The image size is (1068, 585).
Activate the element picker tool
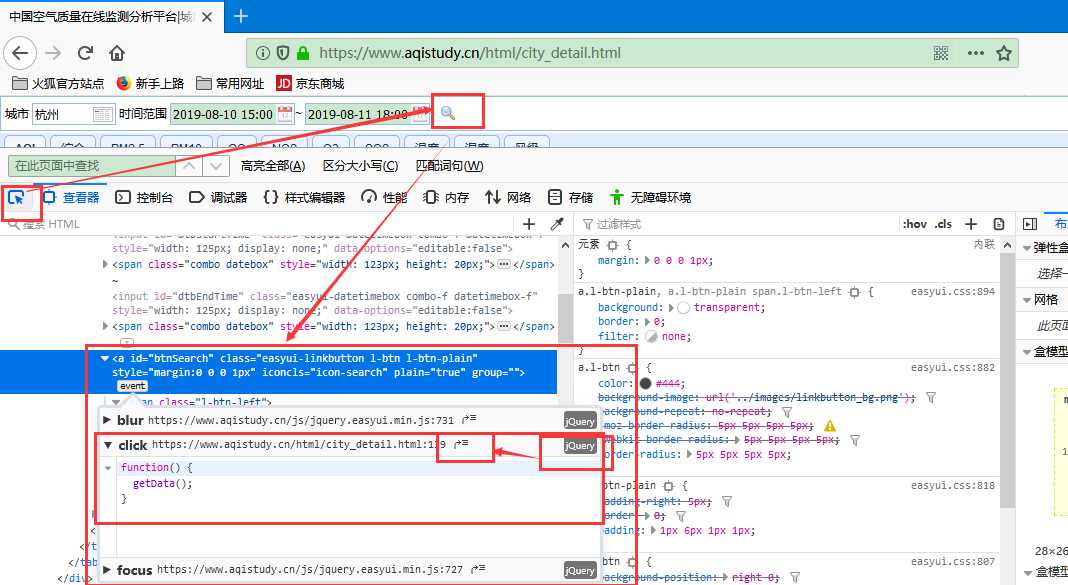coord(16,197)
